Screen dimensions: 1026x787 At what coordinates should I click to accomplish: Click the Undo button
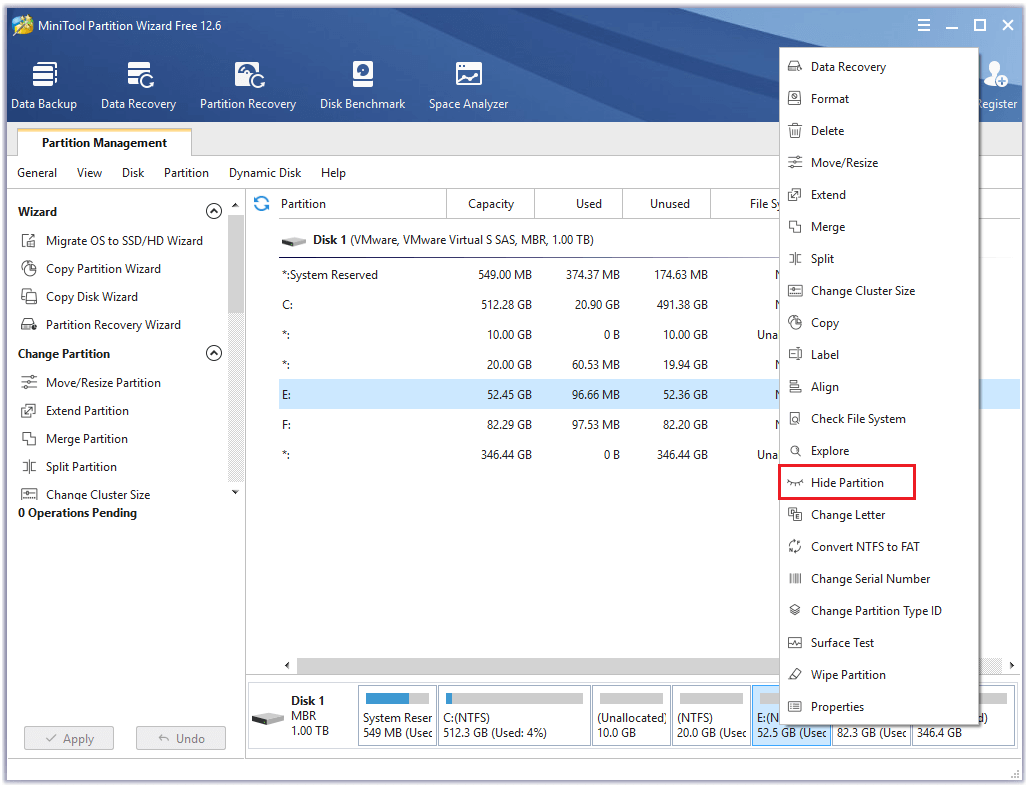click(x=181, y=739)
